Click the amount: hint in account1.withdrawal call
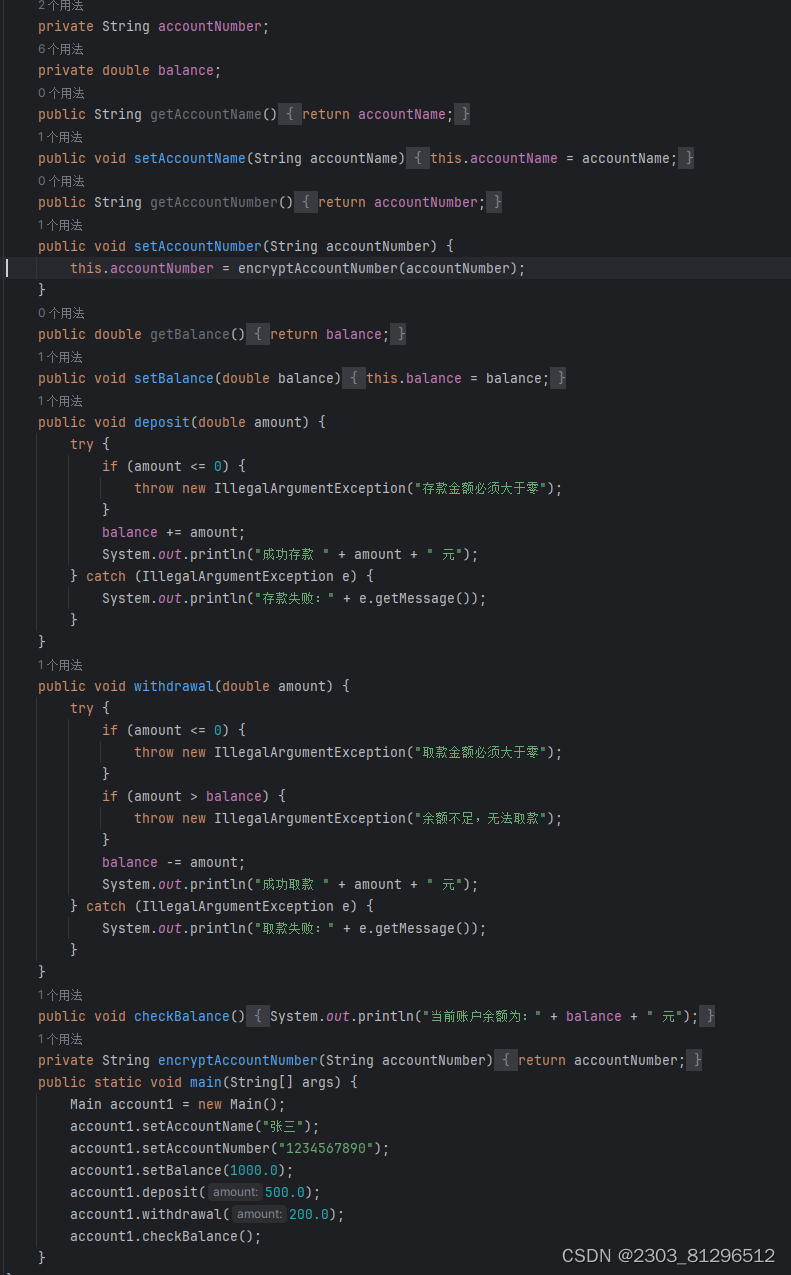 (x=259, y=1214)
